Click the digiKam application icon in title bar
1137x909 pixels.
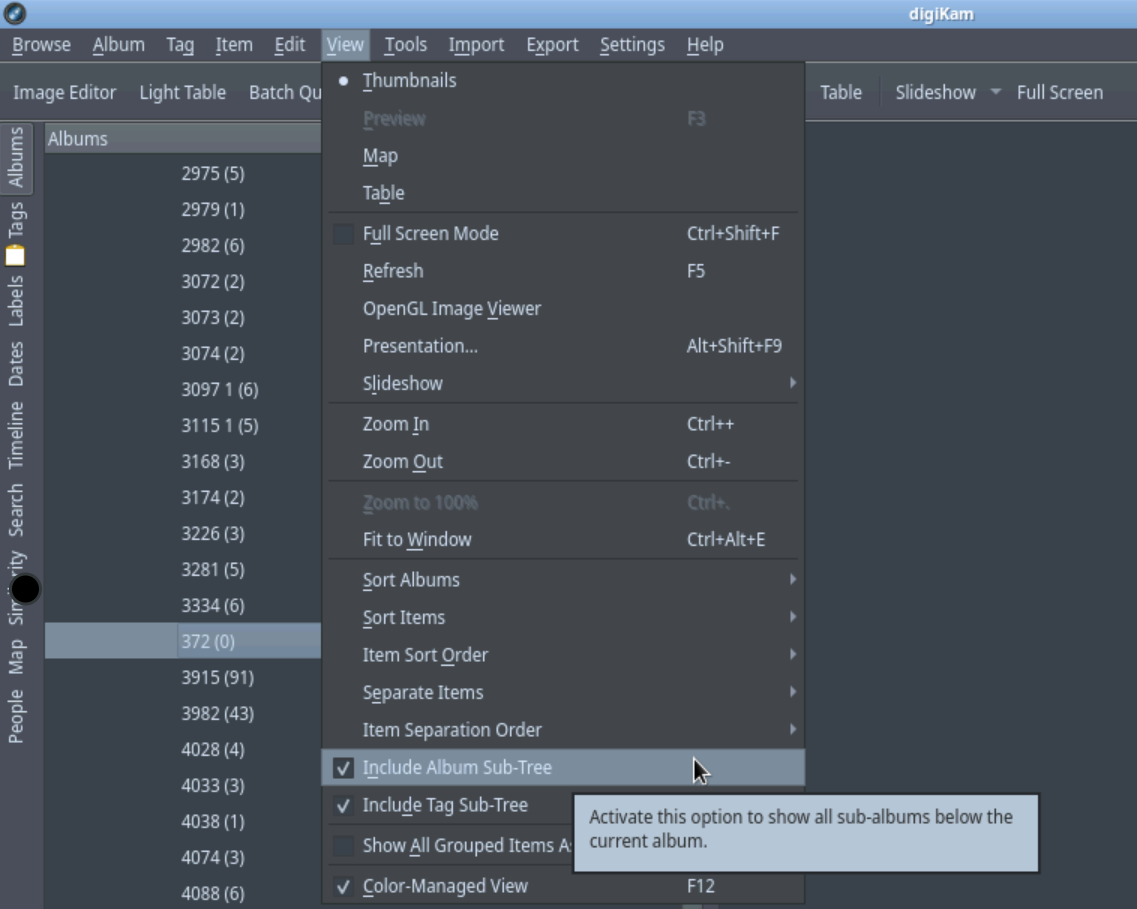(15, 13)
